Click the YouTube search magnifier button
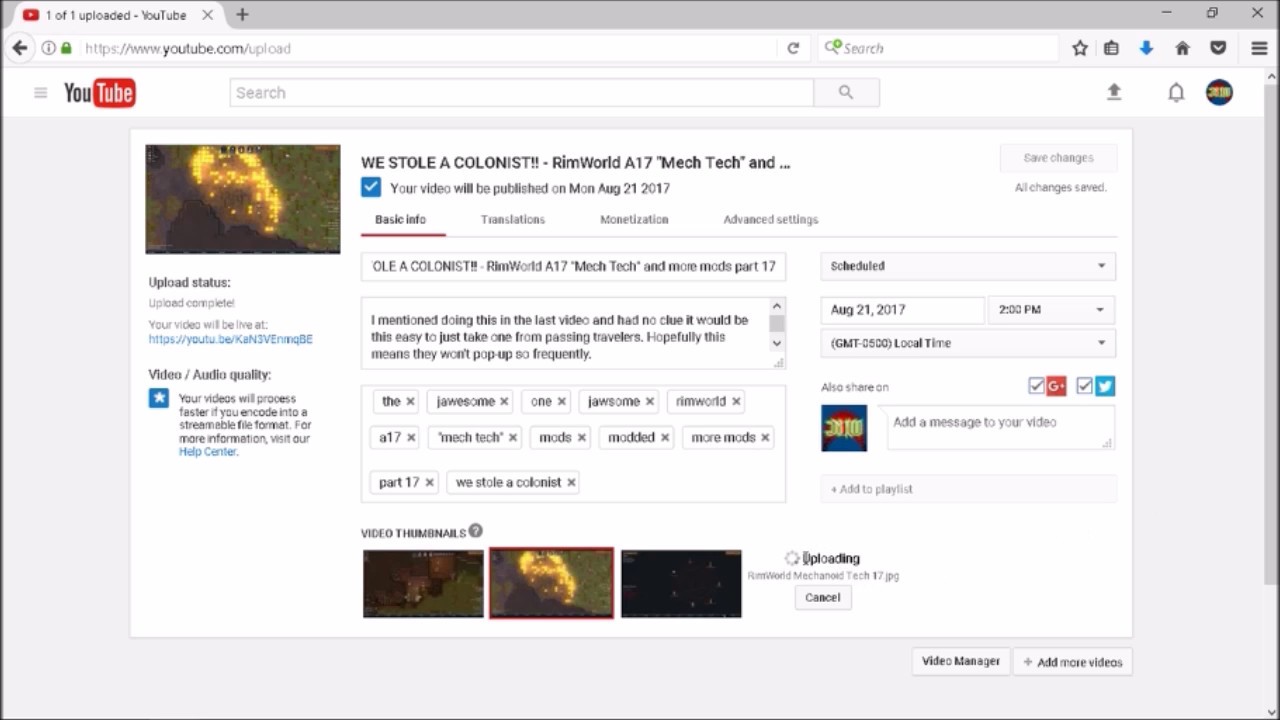The width and height of the screenshot is (1280, 720). coord(846,93)
